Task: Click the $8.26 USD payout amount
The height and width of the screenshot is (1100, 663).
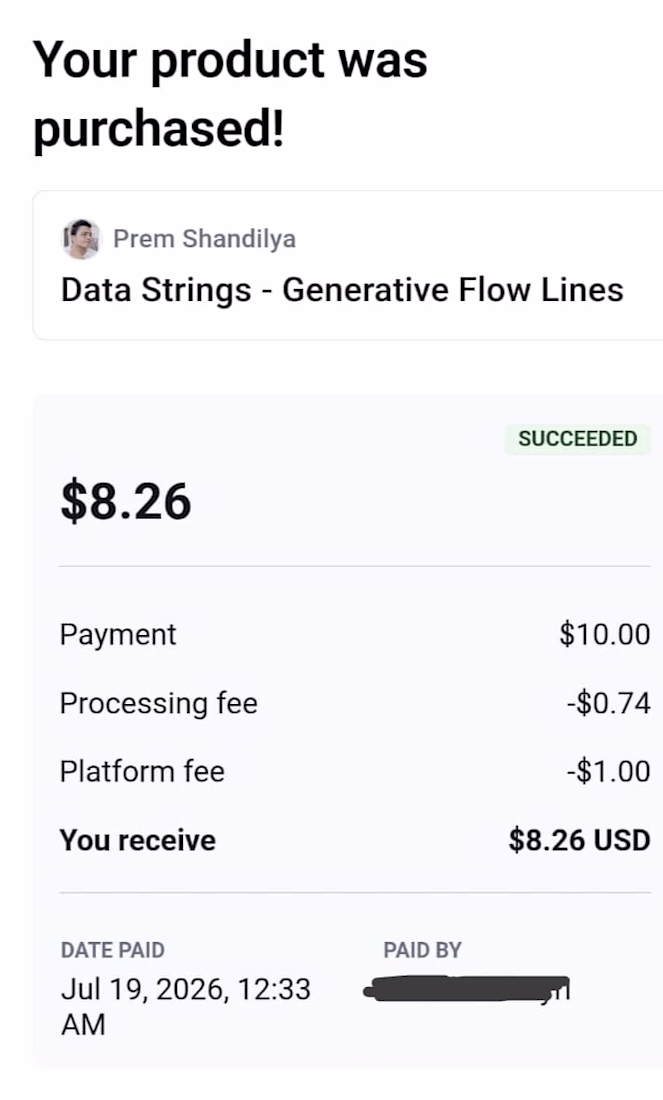Action: click(580, 840)
